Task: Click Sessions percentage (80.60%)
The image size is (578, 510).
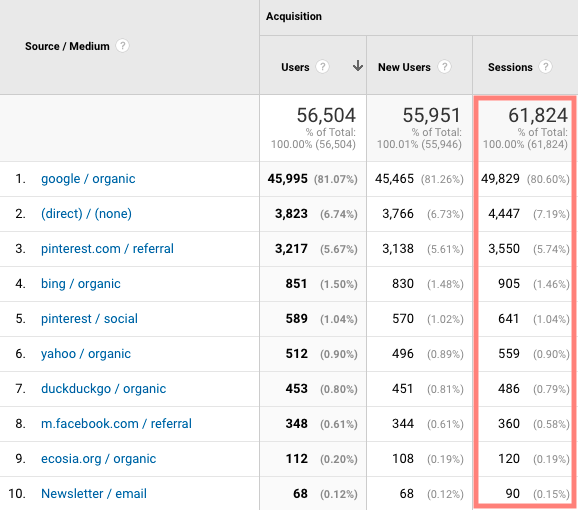Action: click(x=548, y=179)
